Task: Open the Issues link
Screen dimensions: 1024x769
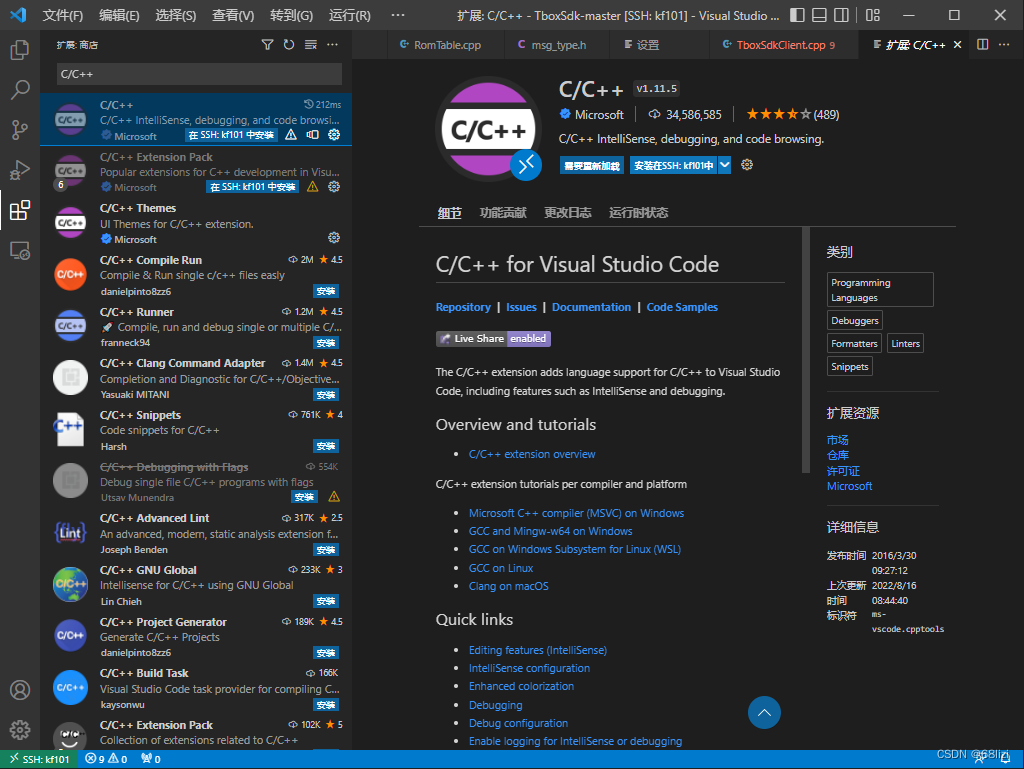Action: [x=521, y=307]
